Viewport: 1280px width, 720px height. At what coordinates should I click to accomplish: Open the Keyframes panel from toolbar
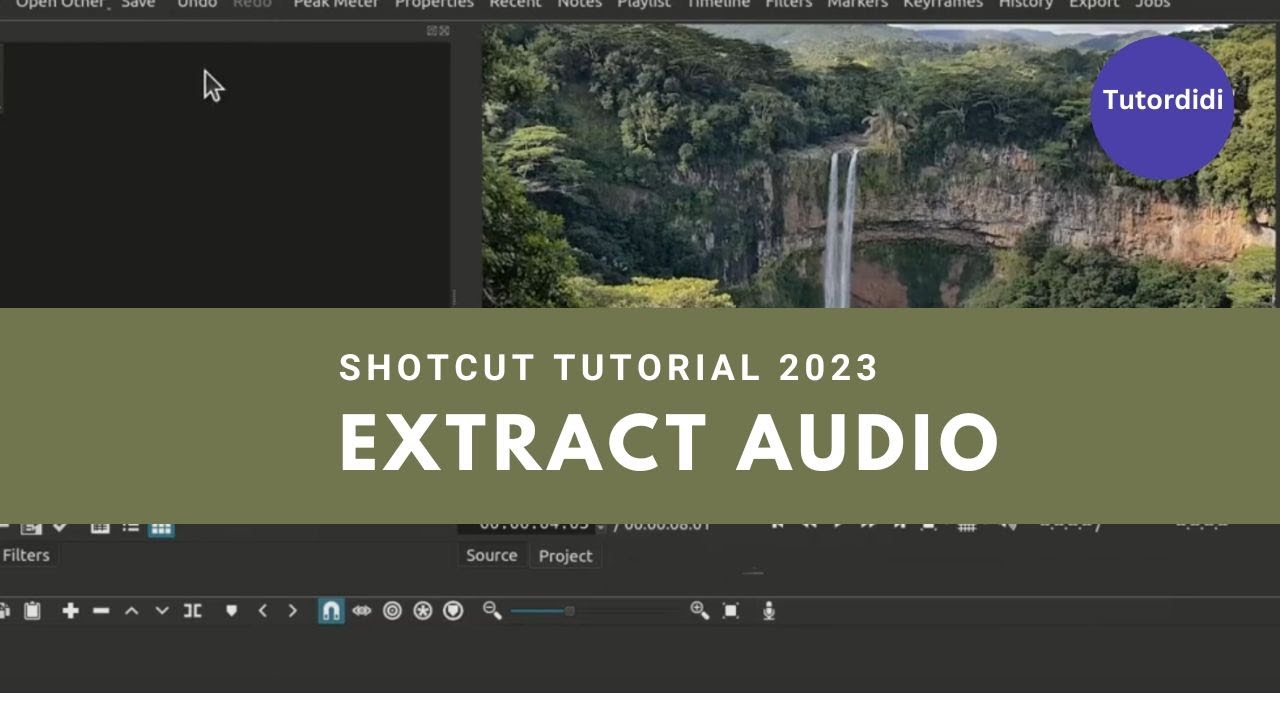(943, 4)
